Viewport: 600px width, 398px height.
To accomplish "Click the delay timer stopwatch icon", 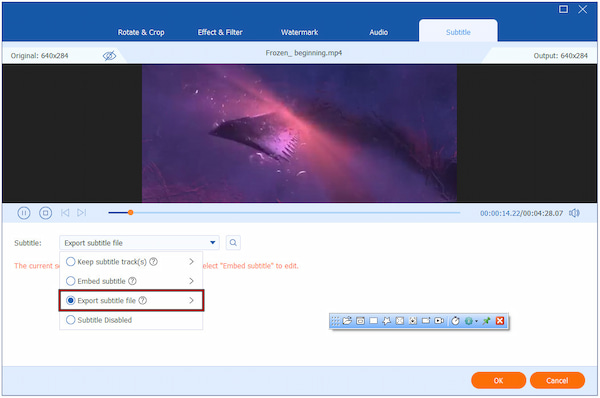I will pos(455,321).
